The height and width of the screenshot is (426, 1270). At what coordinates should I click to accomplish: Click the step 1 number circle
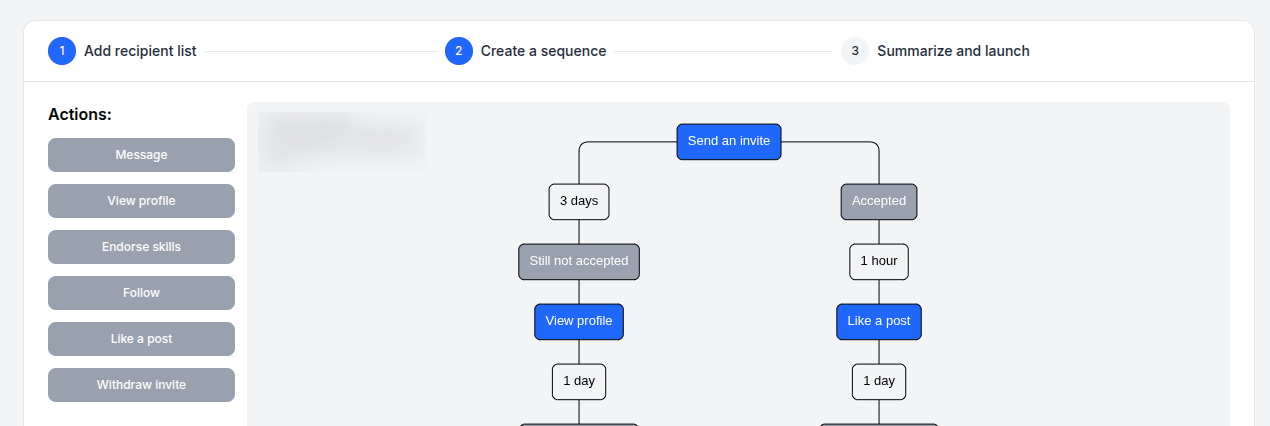(62, 51)
